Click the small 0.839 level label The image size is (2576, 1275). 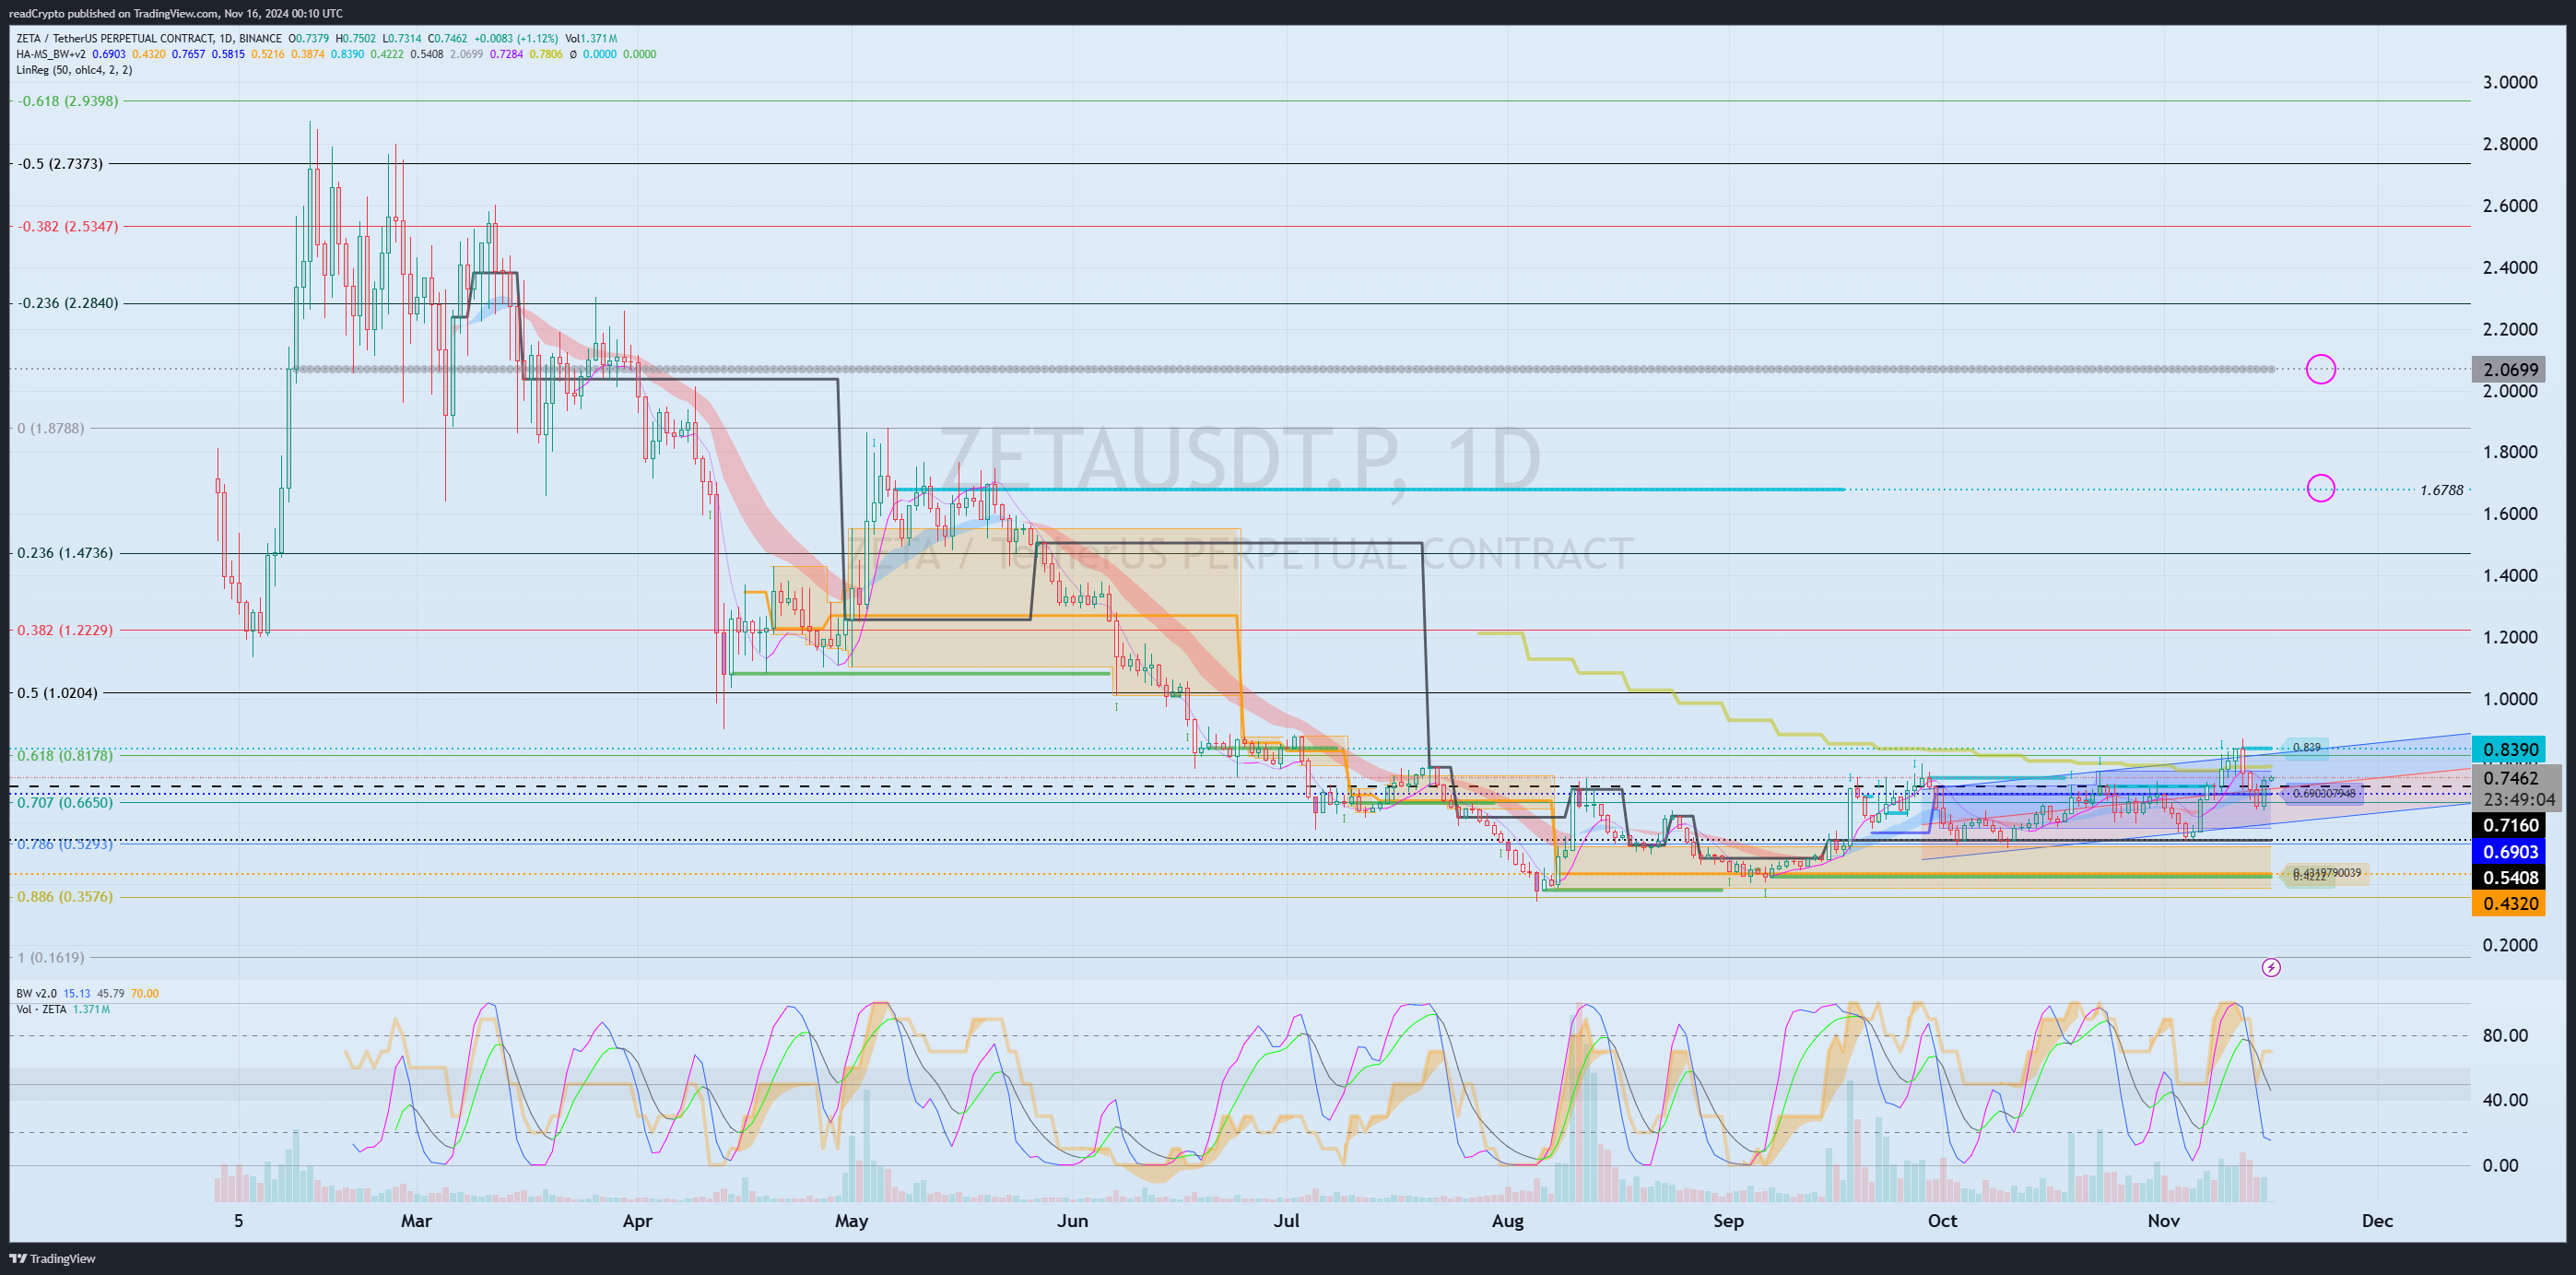coord(2306,747)
